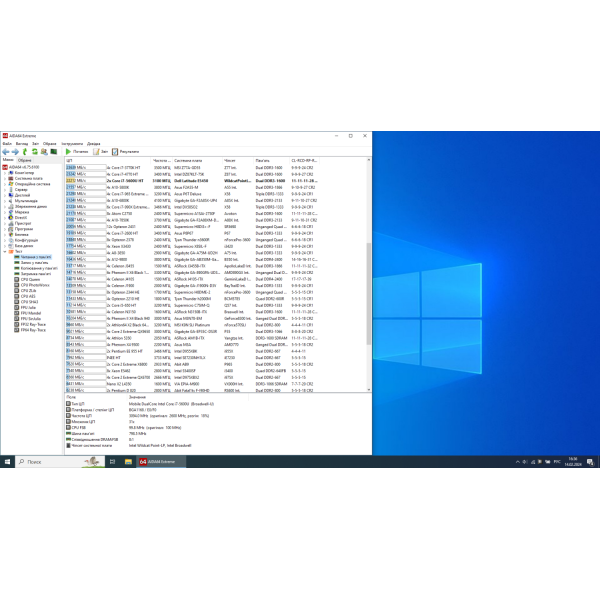Click the Результати toolbar button
The height and width of the screenshot is (600, 600).
coord(126,152)
